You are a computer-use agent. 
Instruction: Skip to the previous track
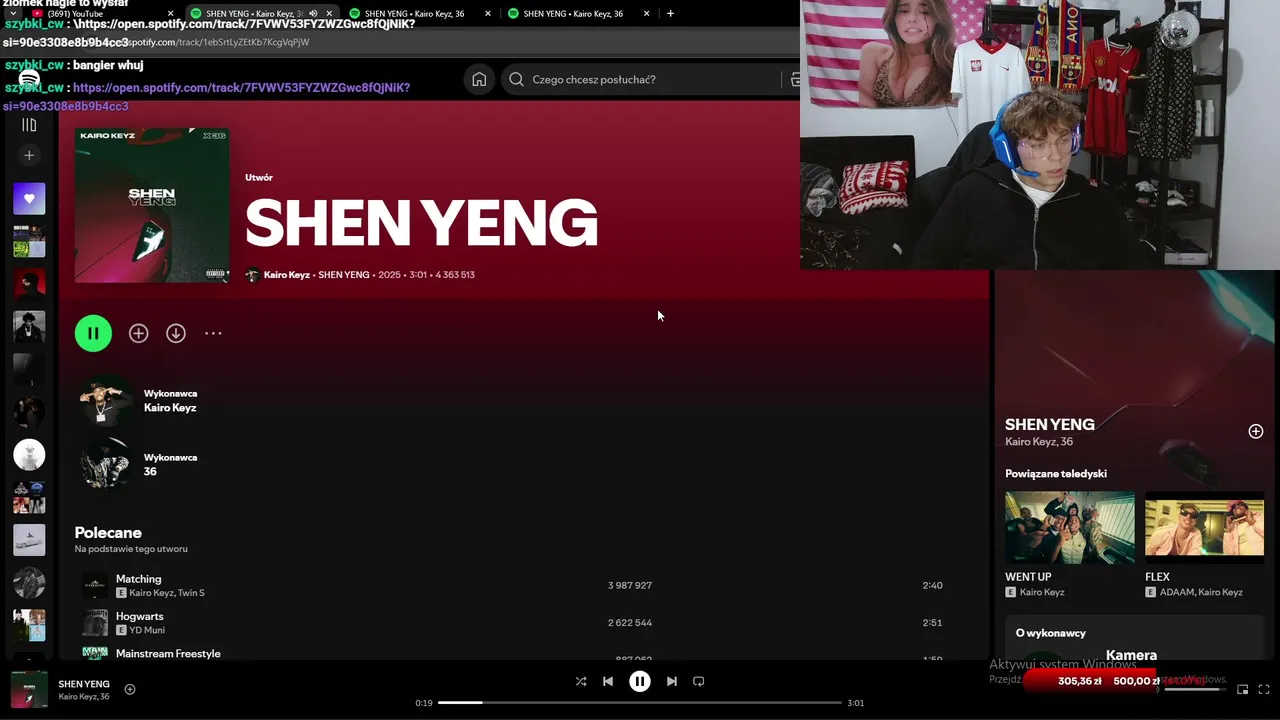pyautogui.click(x=607, y=681)
